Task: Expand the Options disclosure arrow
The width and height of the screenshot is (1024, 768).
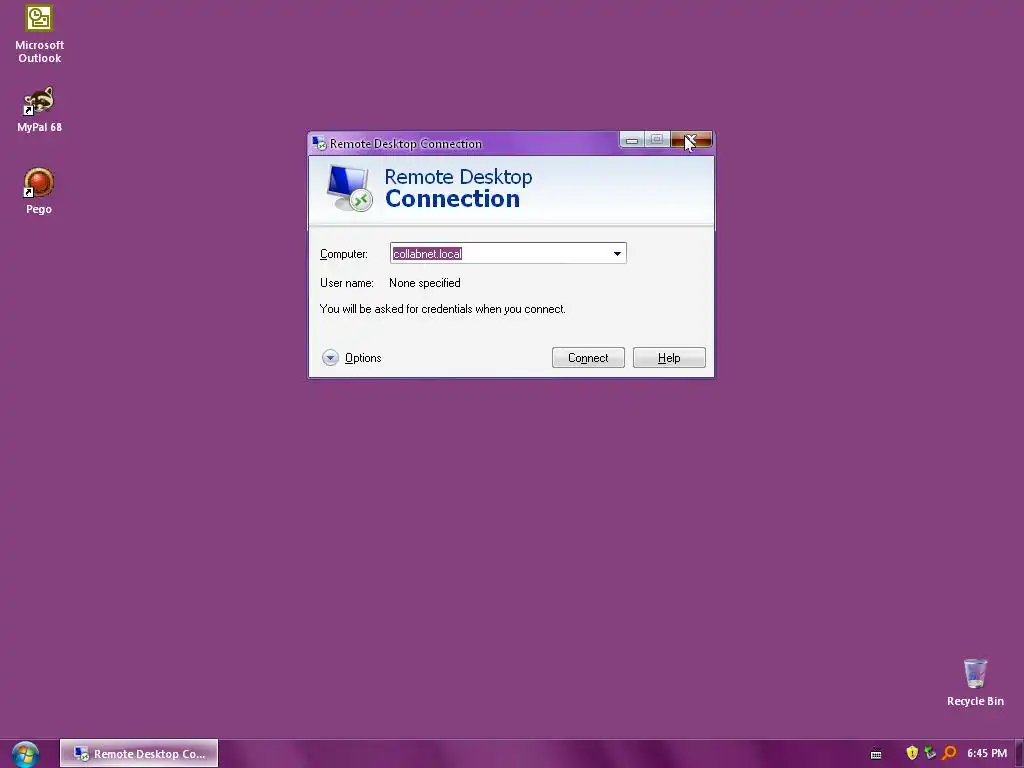Action: (x=330, y=358)
